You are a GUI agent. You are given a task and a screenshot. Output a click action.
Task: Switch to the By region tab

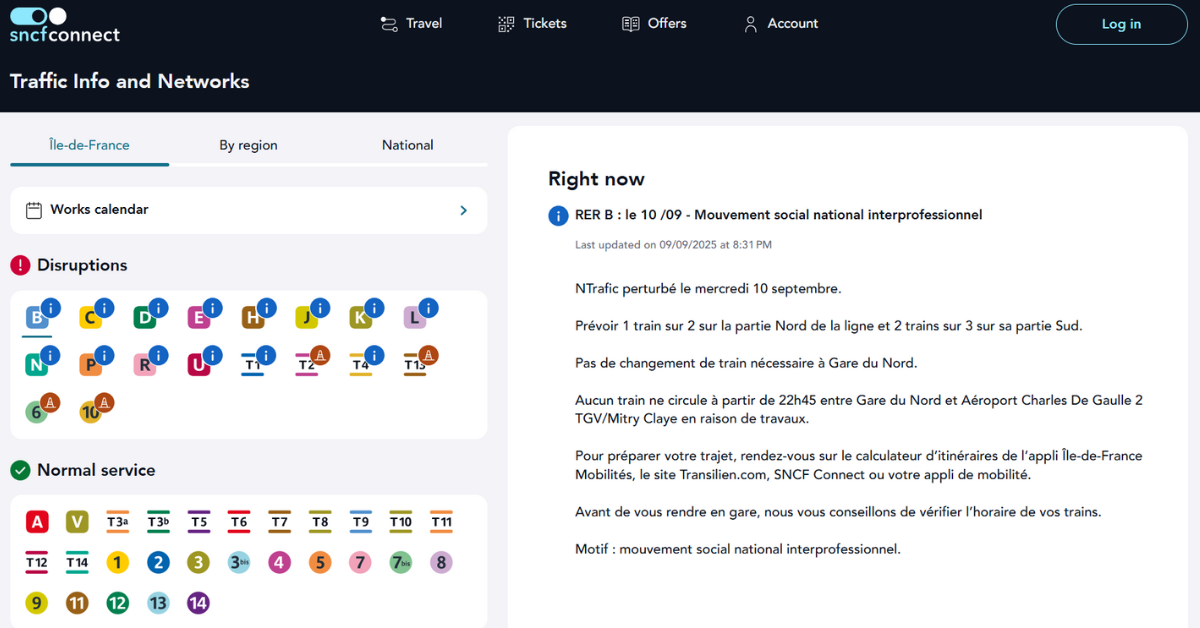click(x=248, y=145)
